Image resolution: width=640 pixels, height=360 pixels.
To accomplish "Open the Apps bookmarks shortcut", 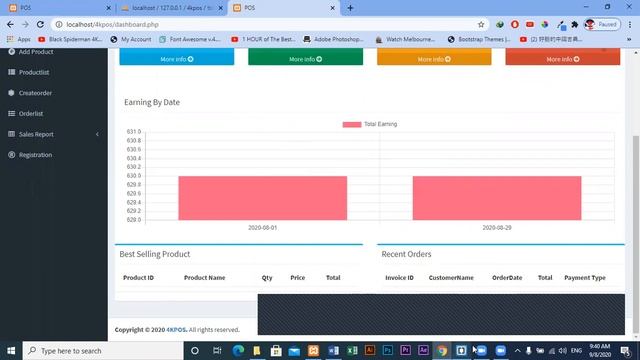I will 19,39.
